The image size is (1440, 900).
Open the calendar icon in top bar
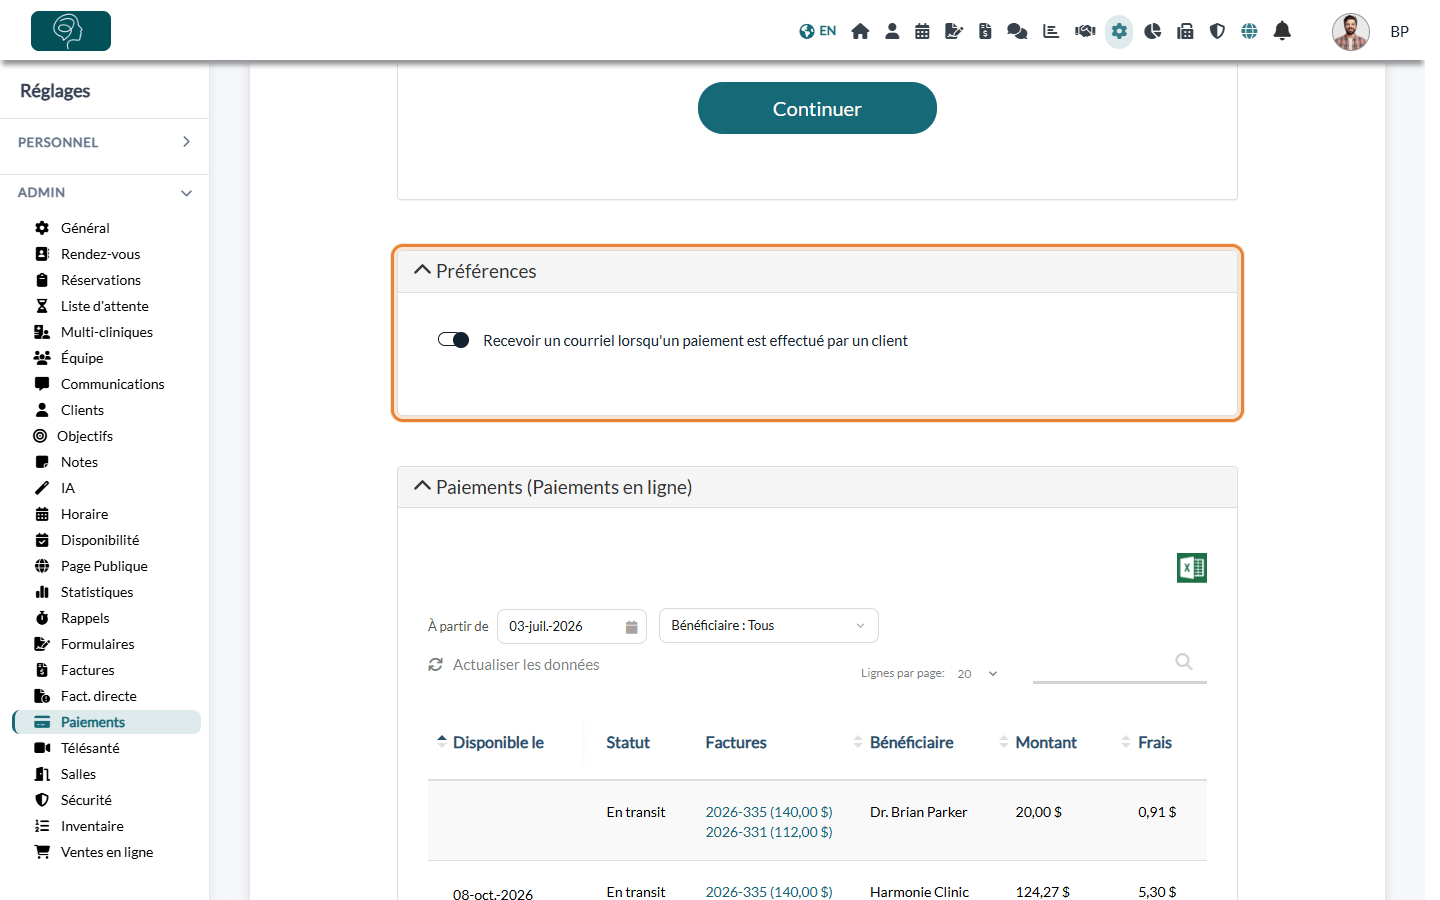(x=922, y=31)
